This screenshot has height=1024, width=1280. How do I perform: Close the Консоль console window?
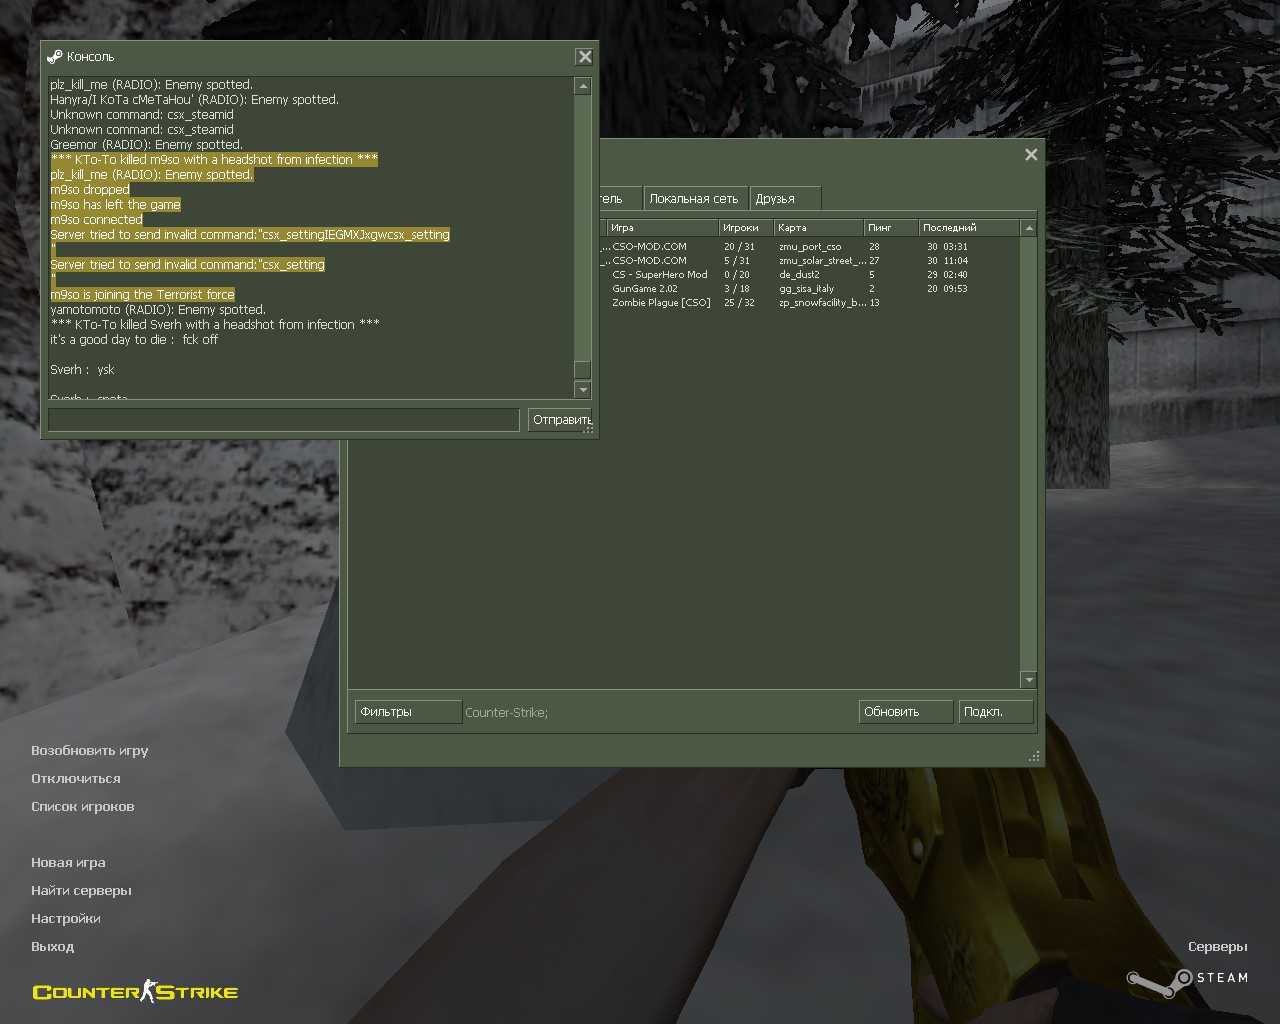(x=585, y=57)
